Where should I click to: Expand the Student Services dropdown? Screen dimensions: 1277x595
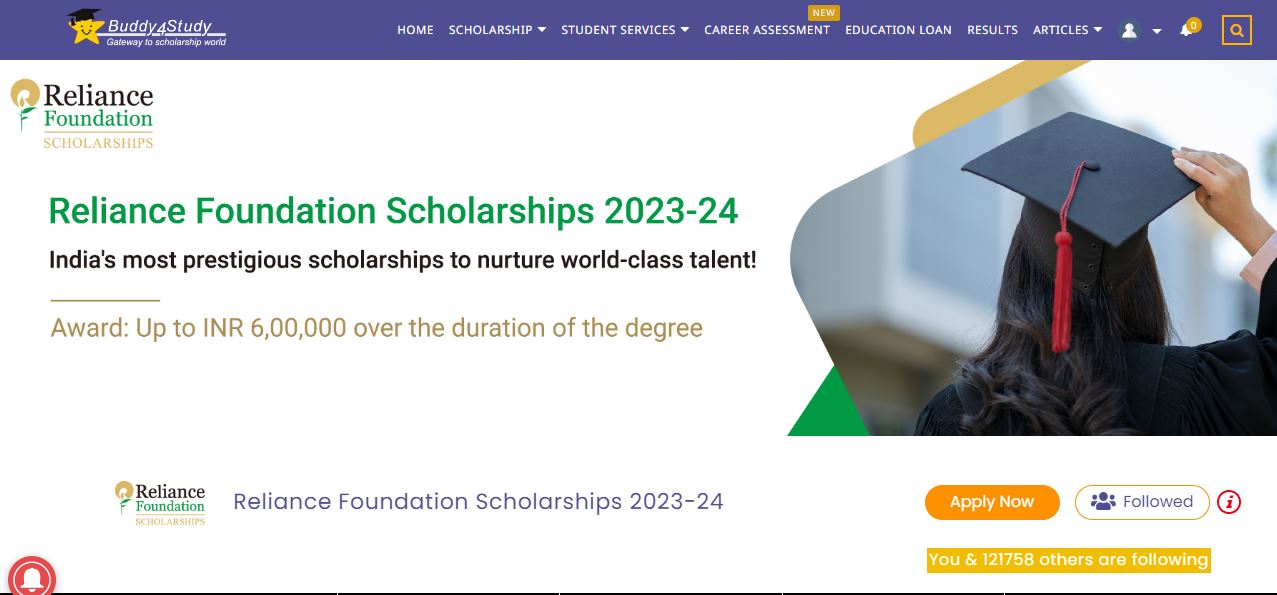(625, 30)
